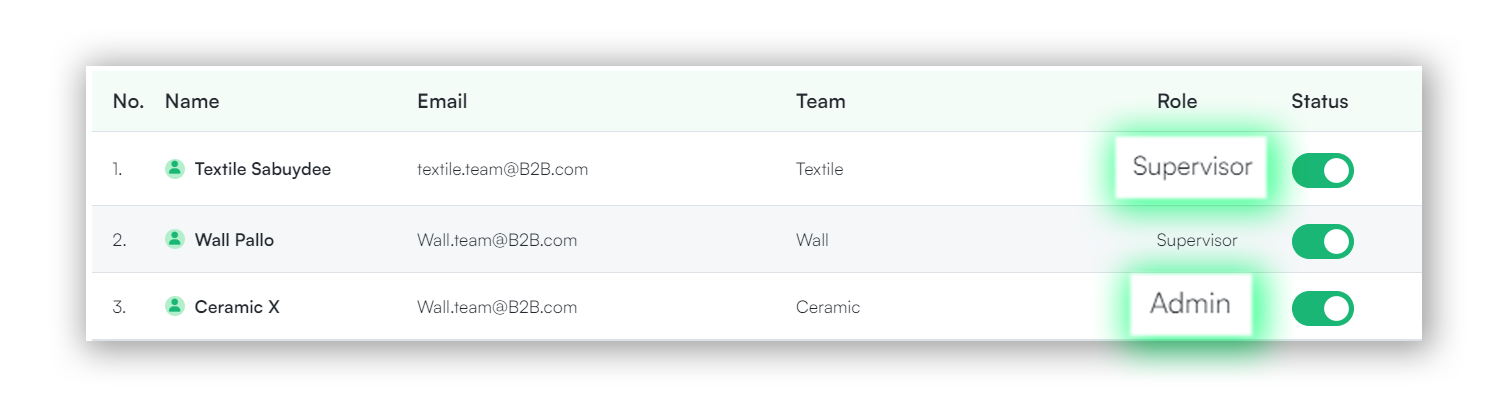This screenshot has width=1508, height=406.
Task: Disable the status toggle for Textile Sabuydee
Action: tap(1322, 170)
